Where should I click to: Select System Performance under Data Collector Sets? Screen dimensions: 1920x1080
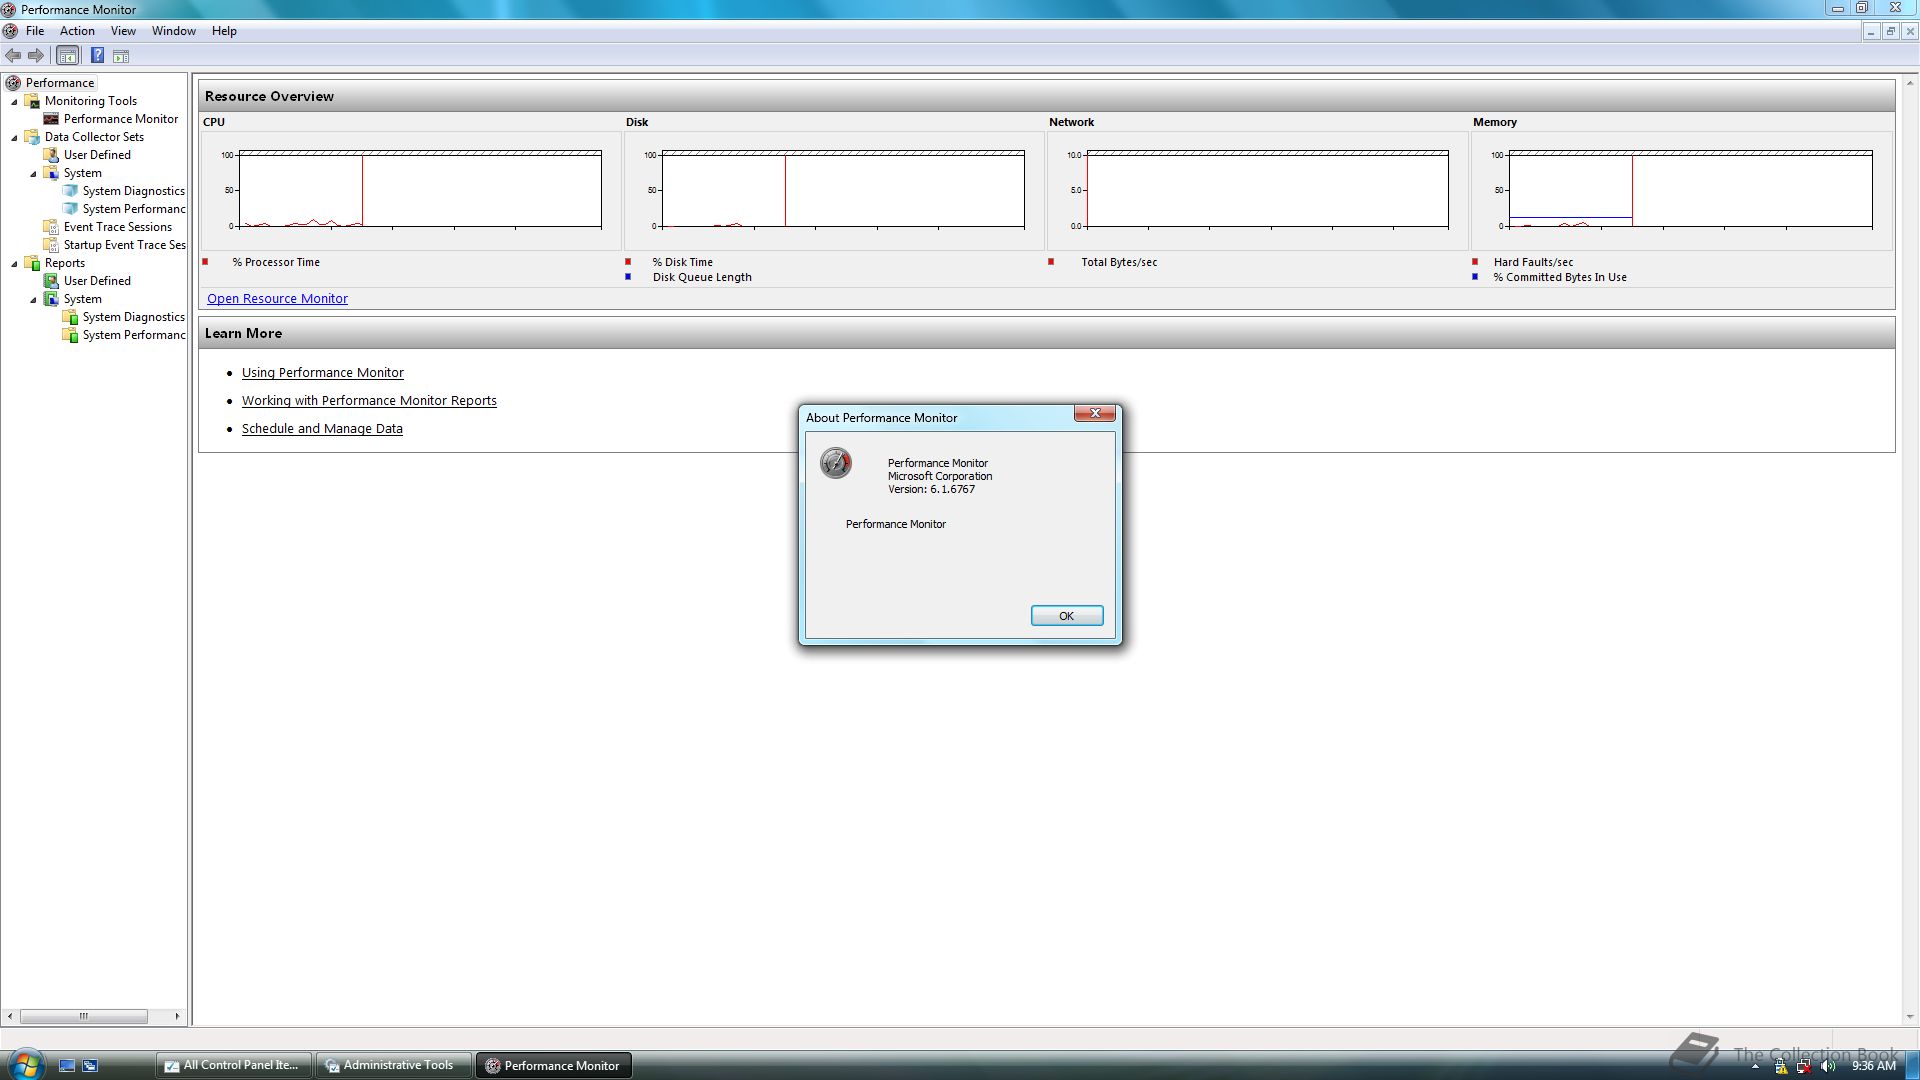tap(133, 209)
